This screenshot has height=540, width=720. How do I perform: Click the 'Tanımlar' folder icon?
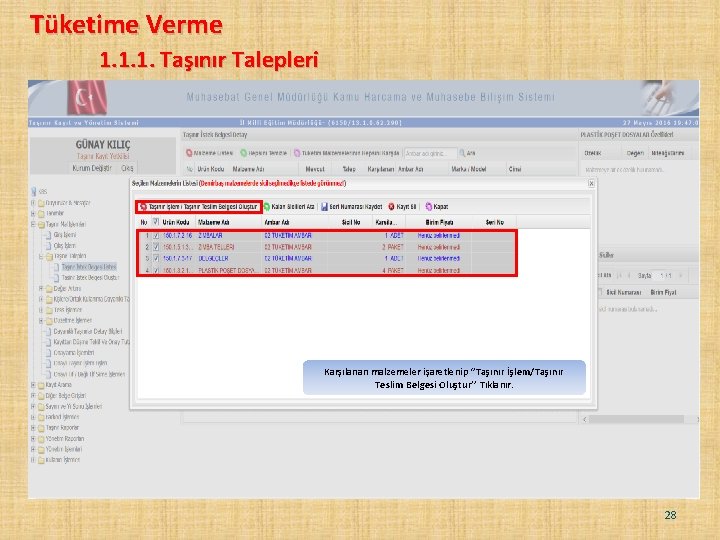(x=41, y=214)
